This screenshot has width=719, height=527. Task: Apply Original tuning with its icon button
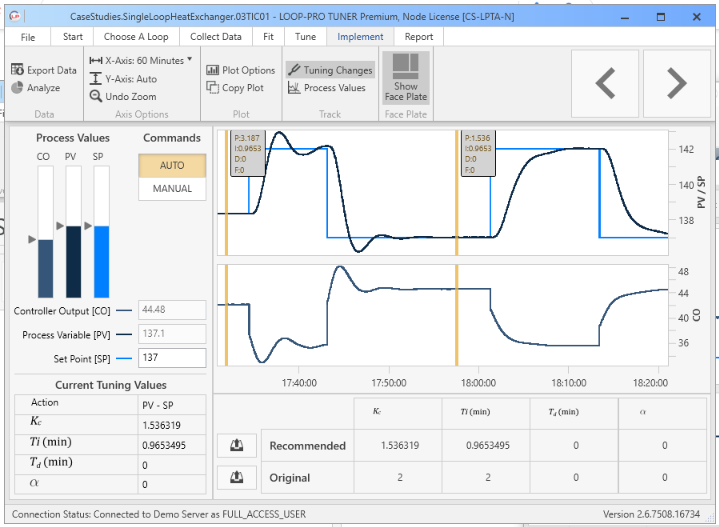click(237, 477)
